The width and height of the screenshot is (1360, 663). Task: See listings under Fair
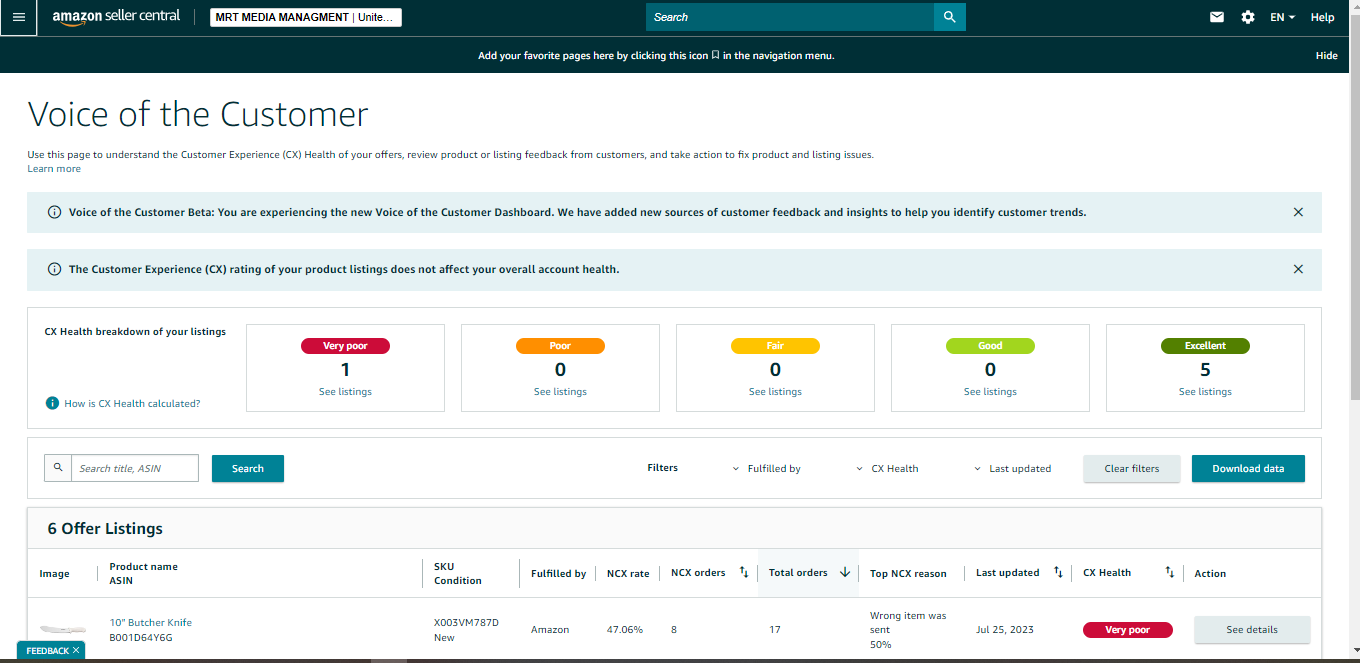(775, 392)
